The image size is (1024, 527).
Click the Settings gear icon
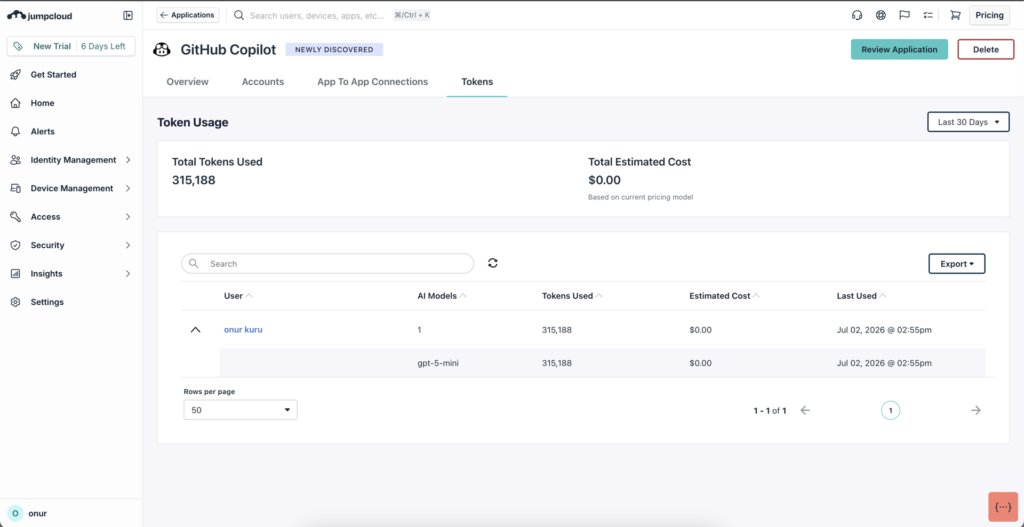(x=16, y=302)
